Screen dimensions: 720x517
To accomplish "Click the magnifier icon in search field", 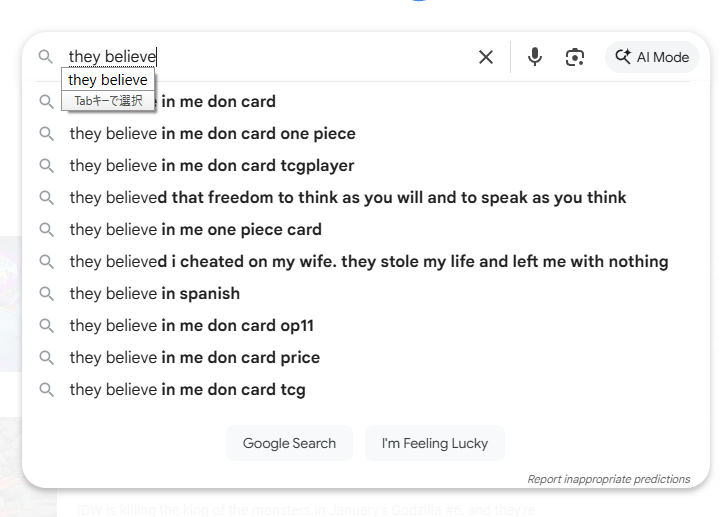I will tap(46, 57).
